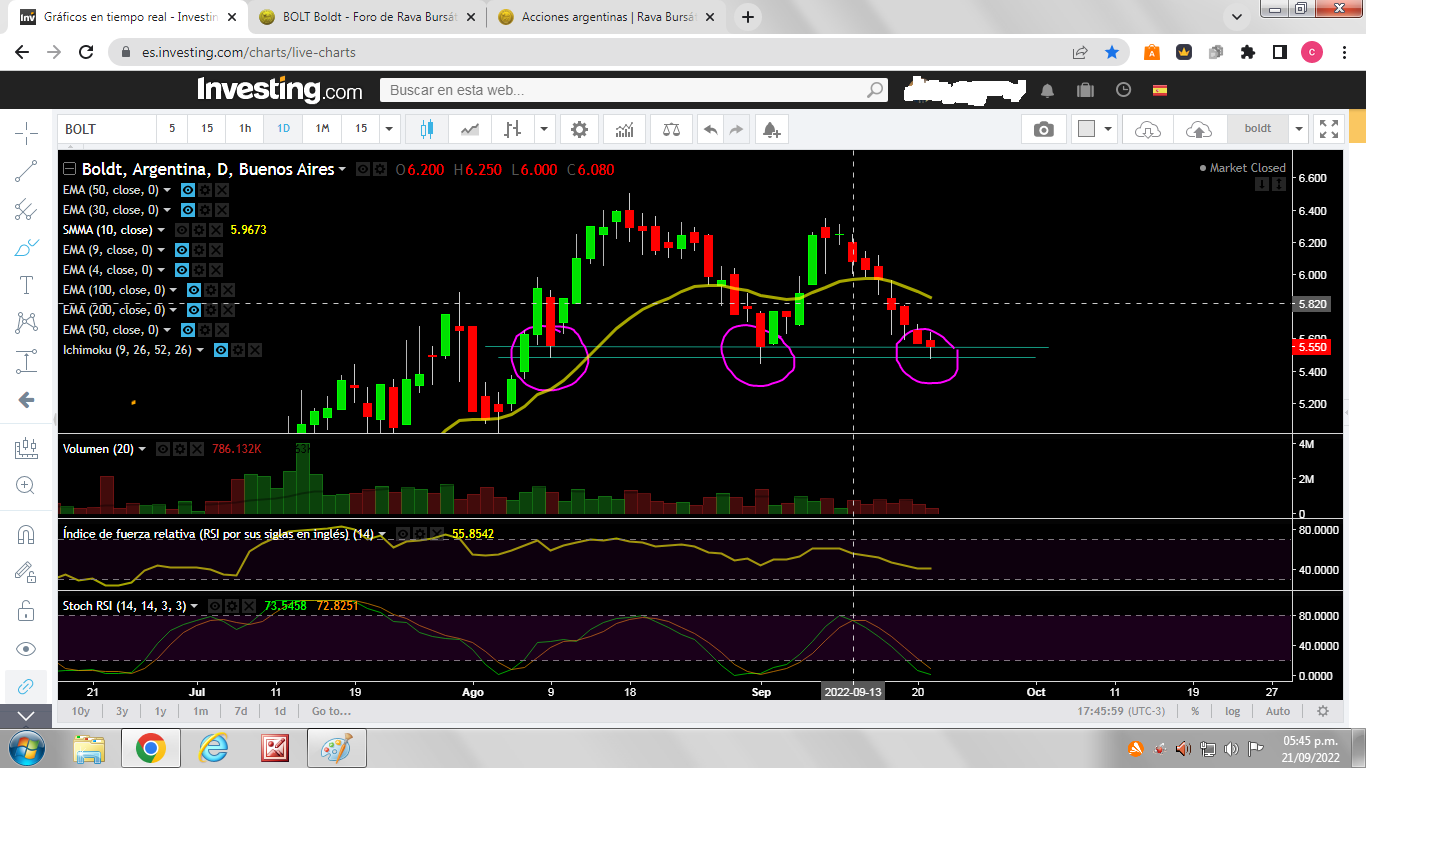Image resolution: width=1440 pixels, height=856 pixels.
Task: Redo the chart action
Action: 736,129
